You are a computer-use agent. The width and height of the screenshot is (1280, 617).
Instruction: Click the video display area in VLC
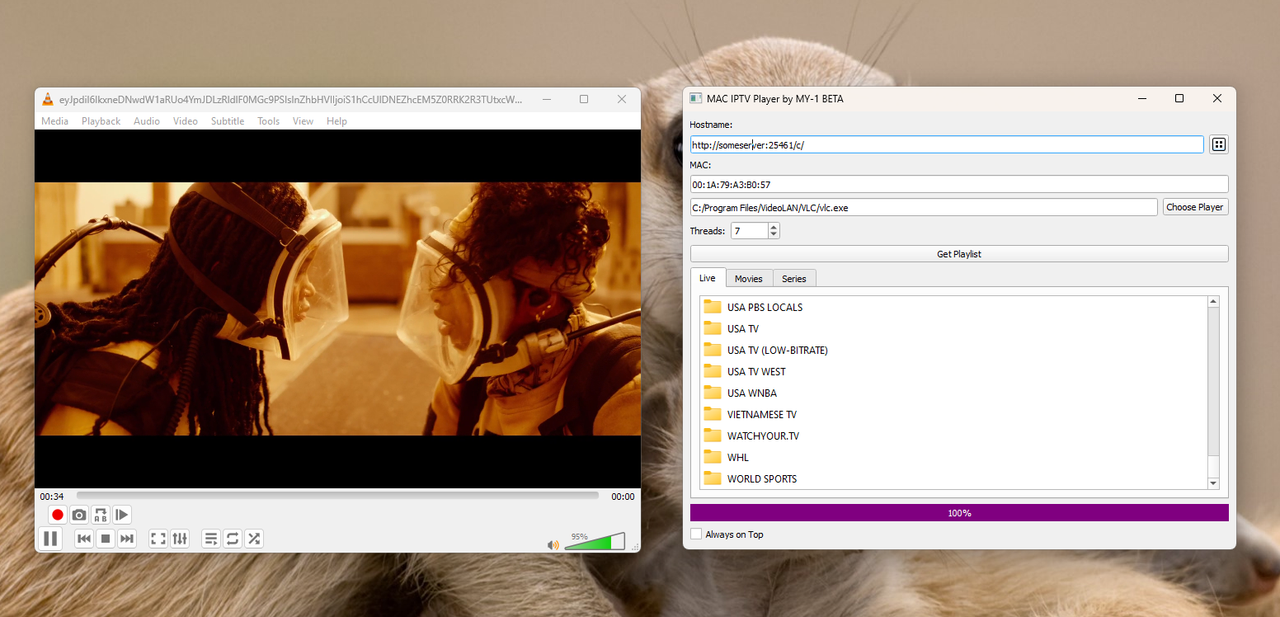click(x=338, y=308)
